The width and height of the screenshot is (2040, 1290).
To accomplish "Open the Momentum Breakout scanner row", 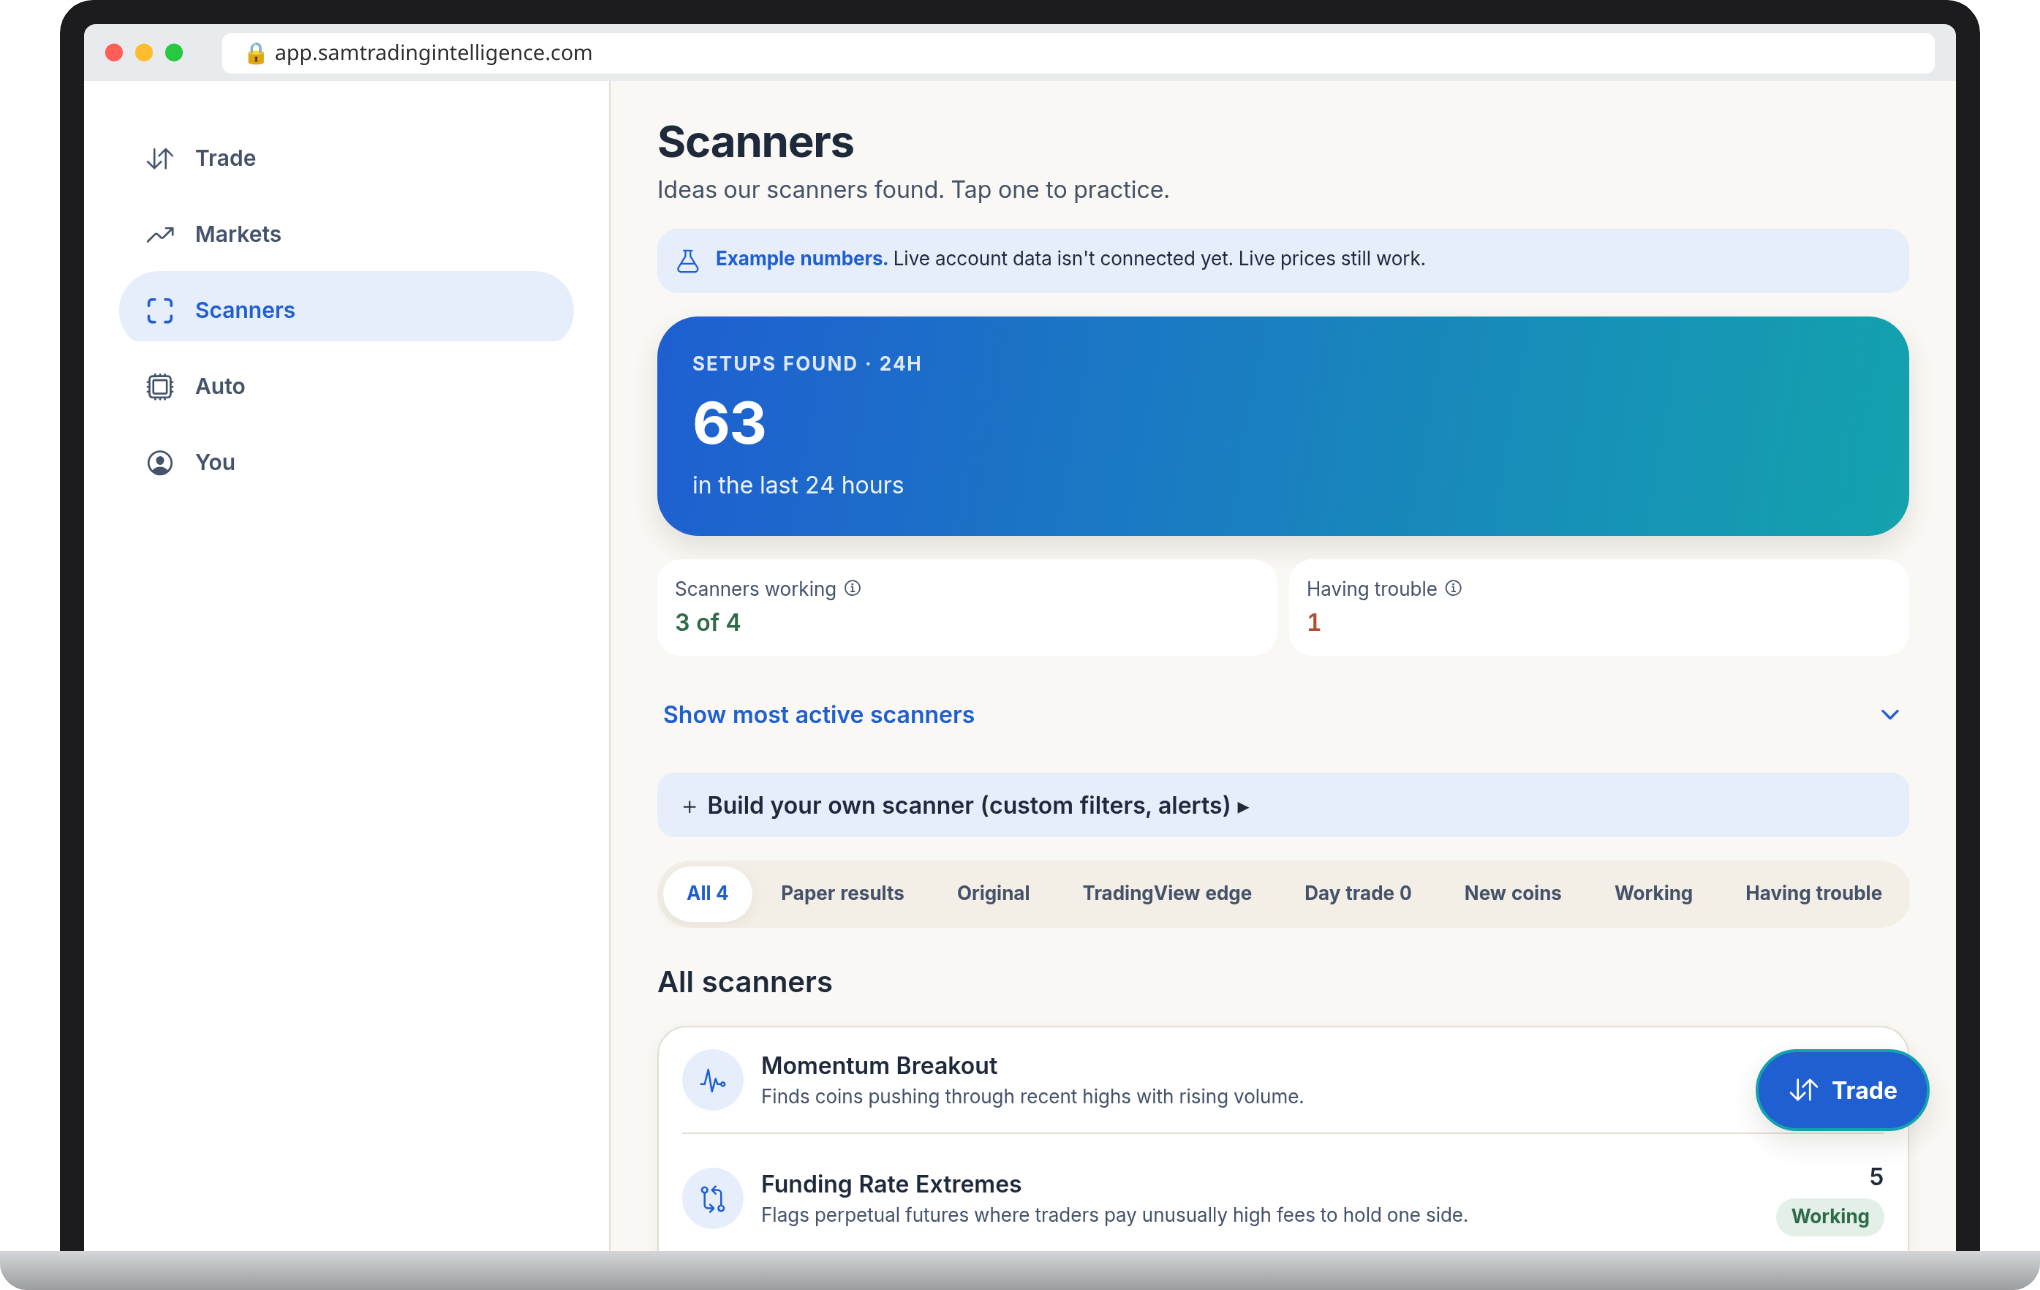I will point(1283,1080).
